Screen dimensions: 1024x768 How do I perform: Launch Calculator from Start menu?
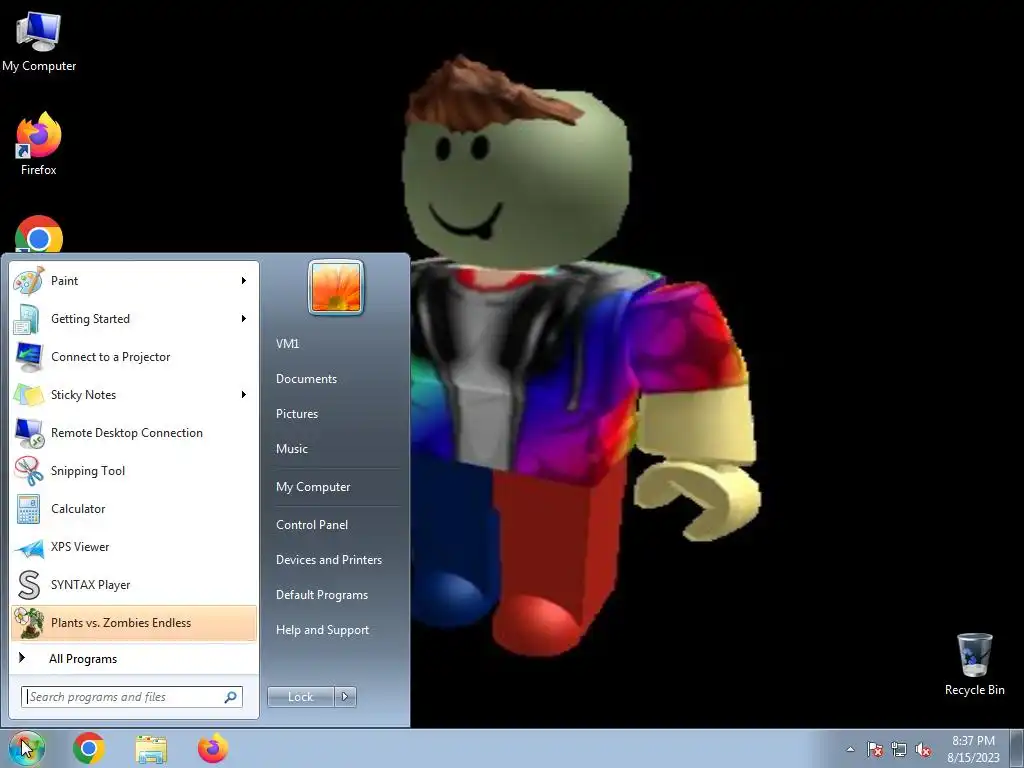[x=133, y=509]
